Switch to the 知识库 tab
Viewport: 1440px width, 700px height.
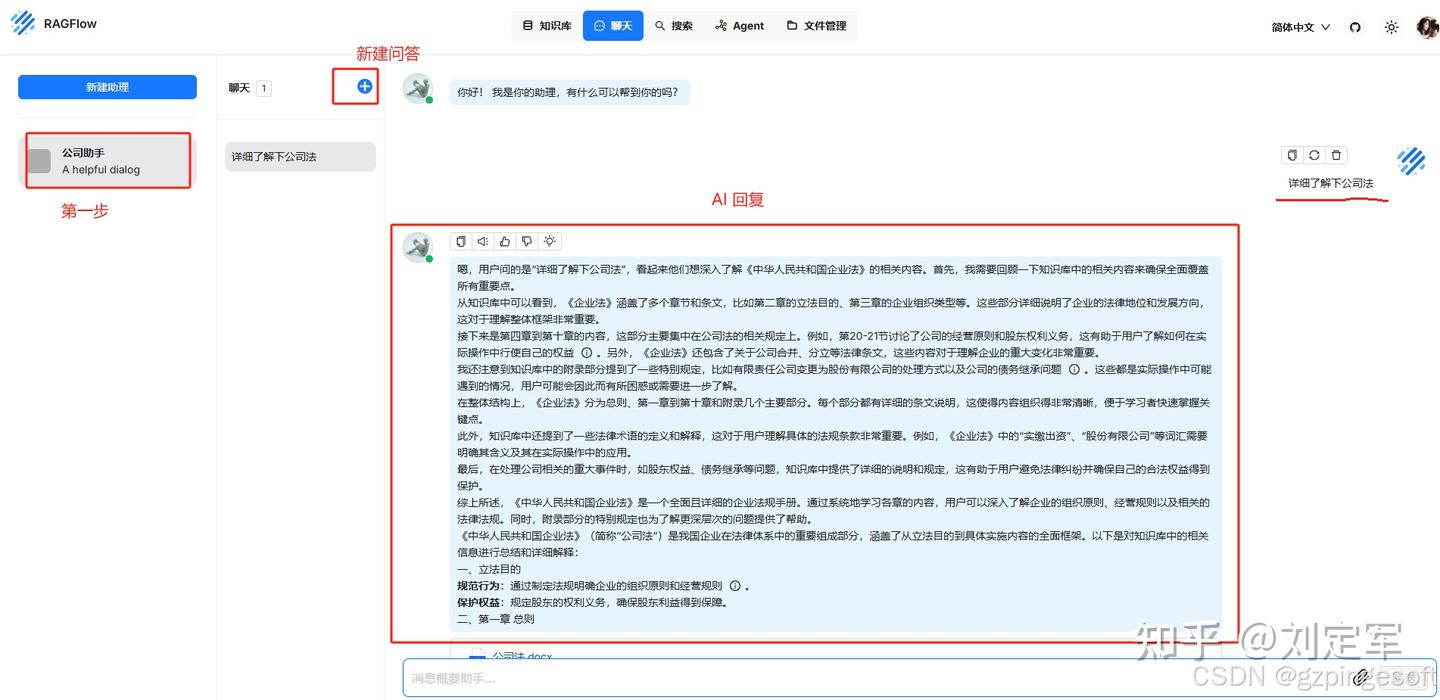[547, 26]
